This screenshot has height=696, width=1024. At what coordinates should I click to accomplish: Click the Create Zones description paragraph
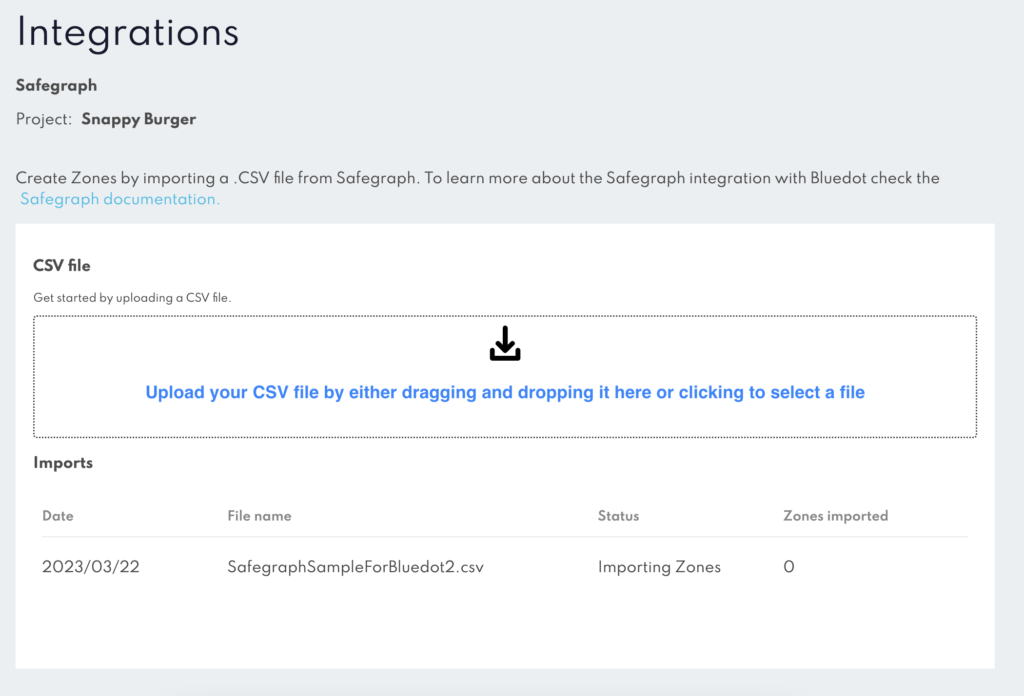[x=477, y=188]
